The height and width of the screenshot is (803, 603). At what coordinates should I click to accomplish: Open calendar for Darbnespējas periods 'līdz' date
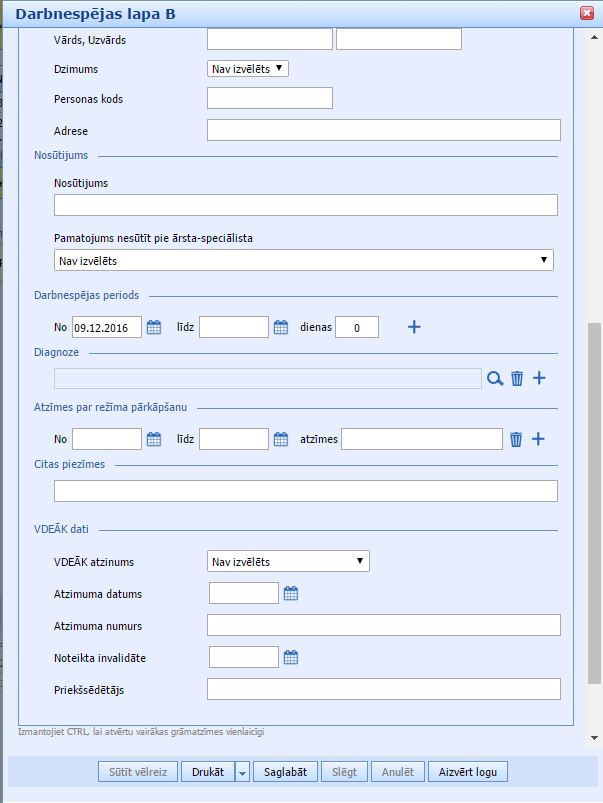[281, 327]
